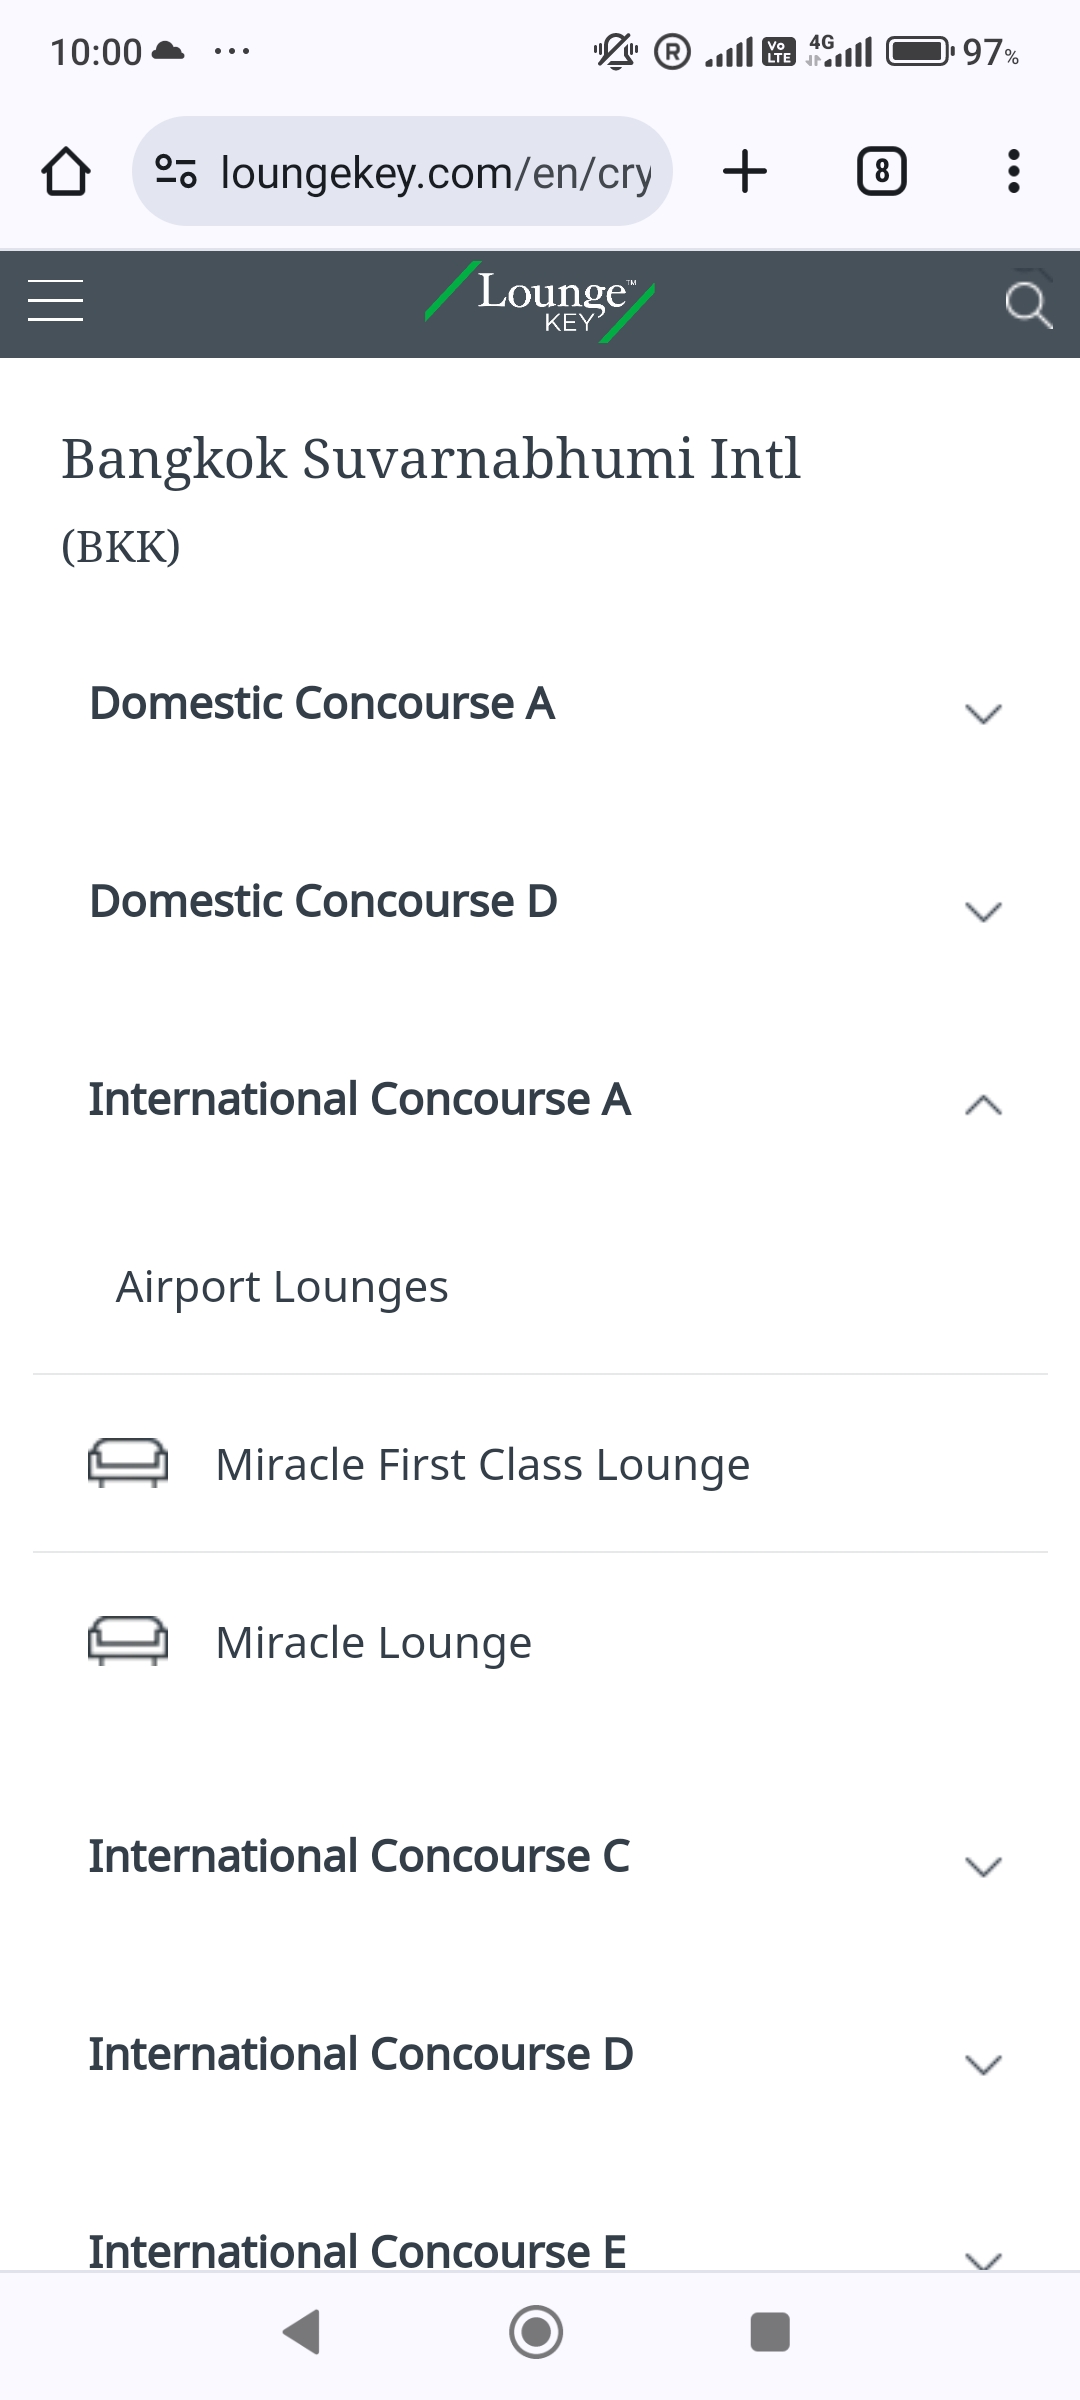Expand Domestic Concourse A section
This screenshot has width=1080, height=2400.
pos(983,713)
